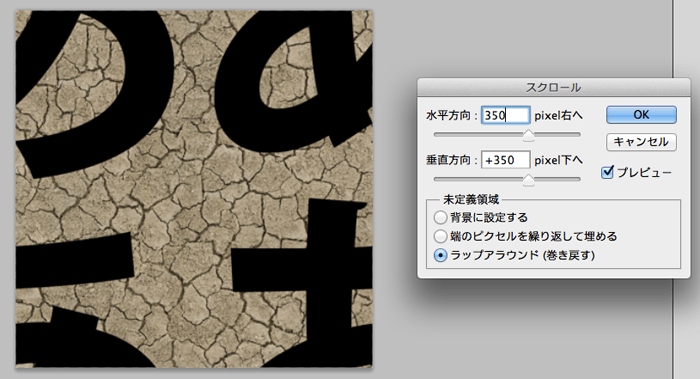
Task: Select 端のピクセルを繰り返して埋める radio option
Action: (x=440, y=236)
